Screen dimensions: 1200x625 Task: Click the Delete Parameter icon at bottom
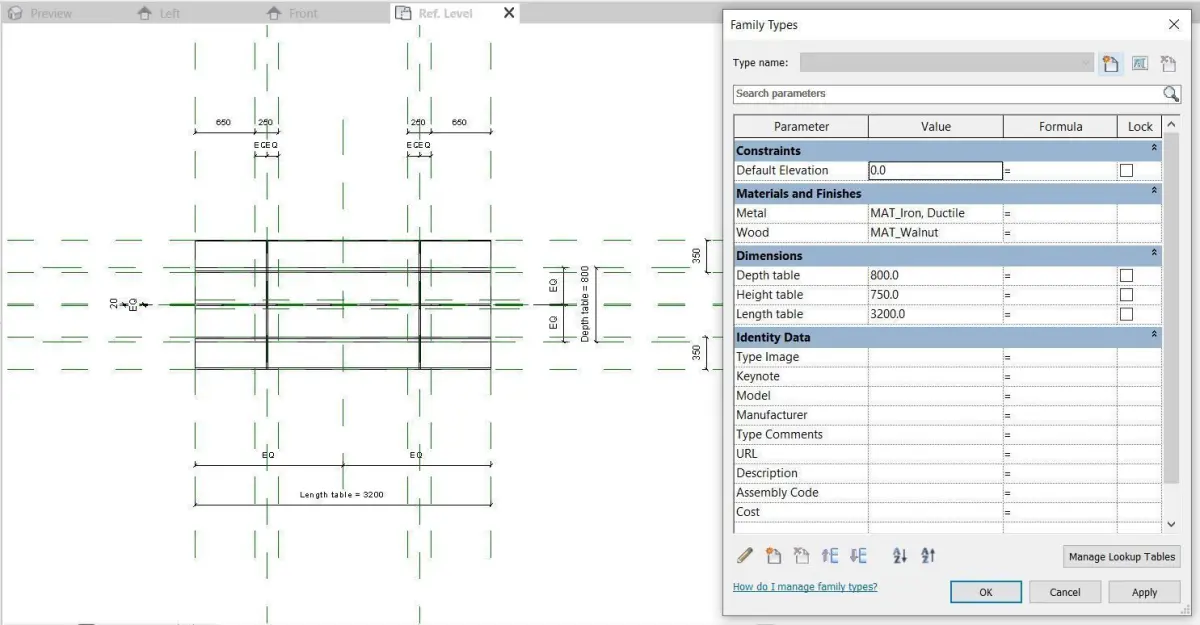(801, 556)
